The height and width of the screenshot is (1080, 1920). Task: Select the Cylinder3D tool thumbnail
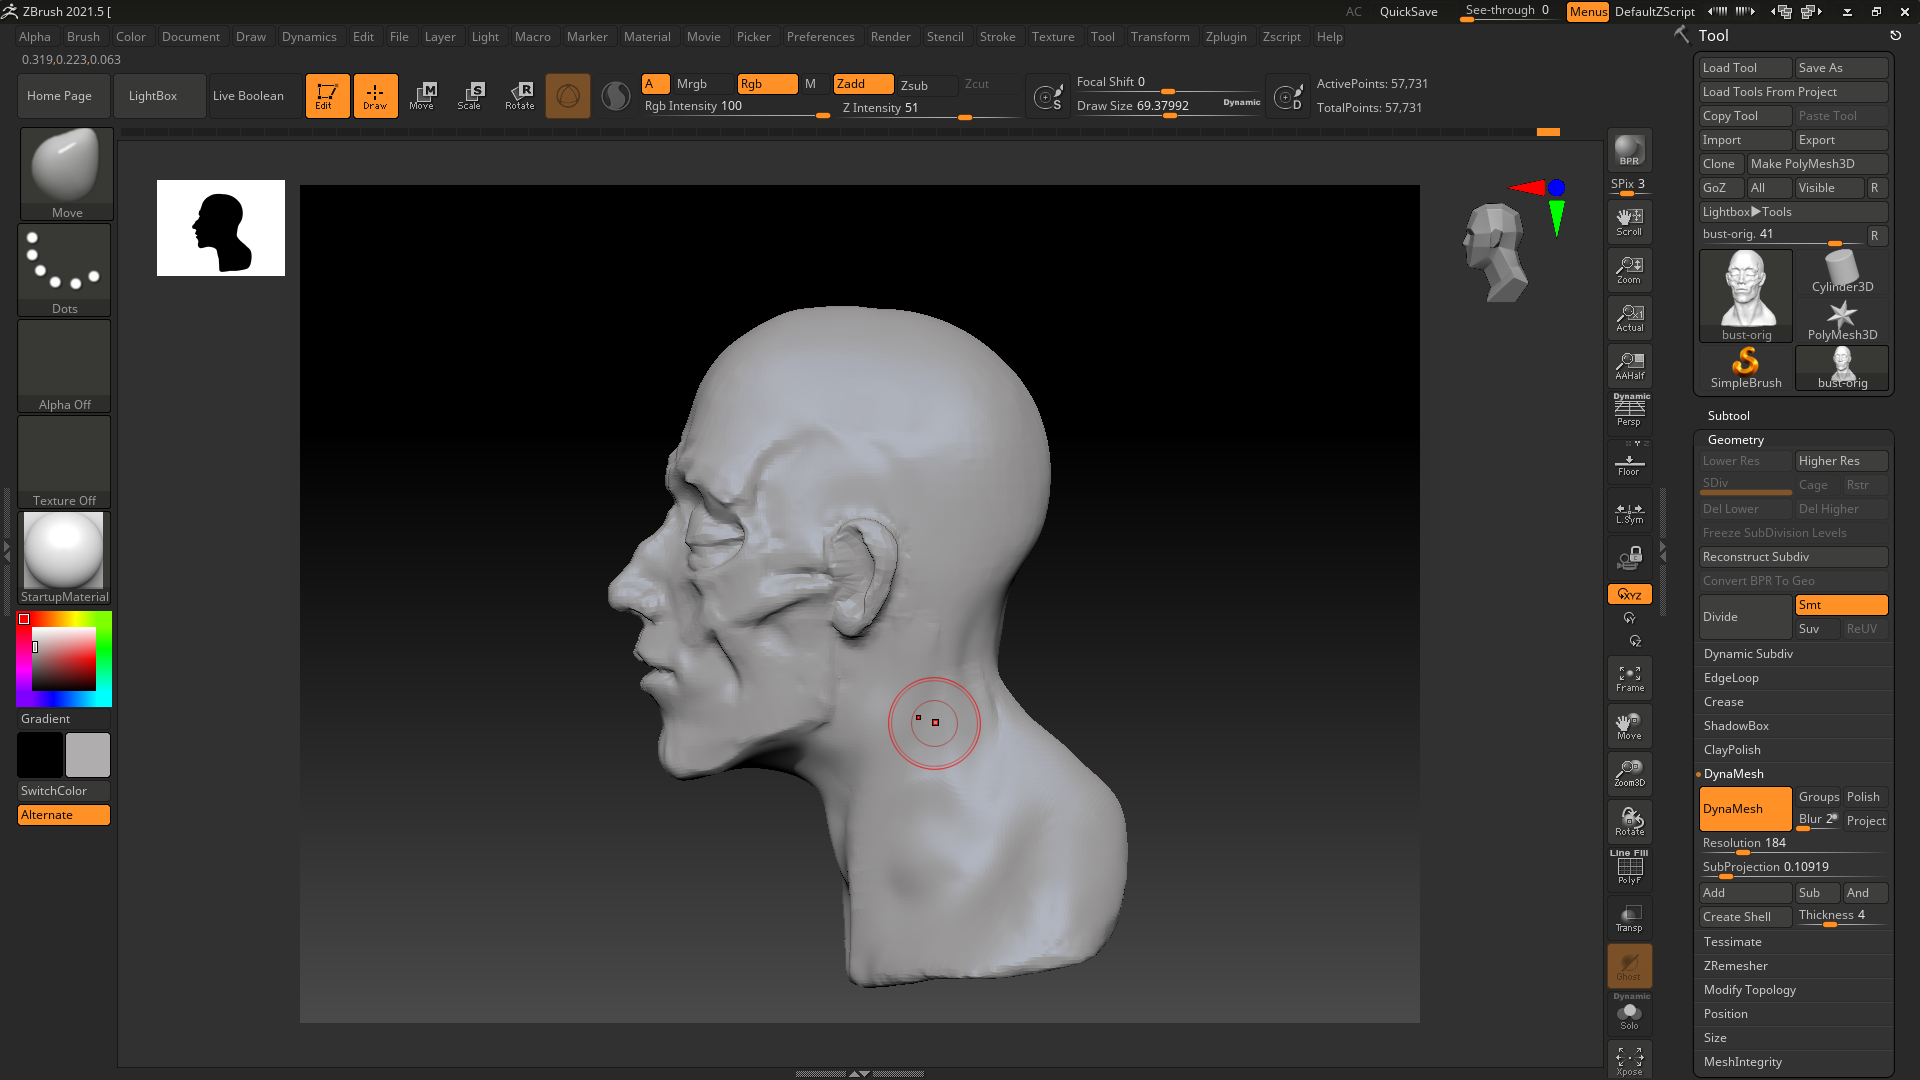point(1841,272)
